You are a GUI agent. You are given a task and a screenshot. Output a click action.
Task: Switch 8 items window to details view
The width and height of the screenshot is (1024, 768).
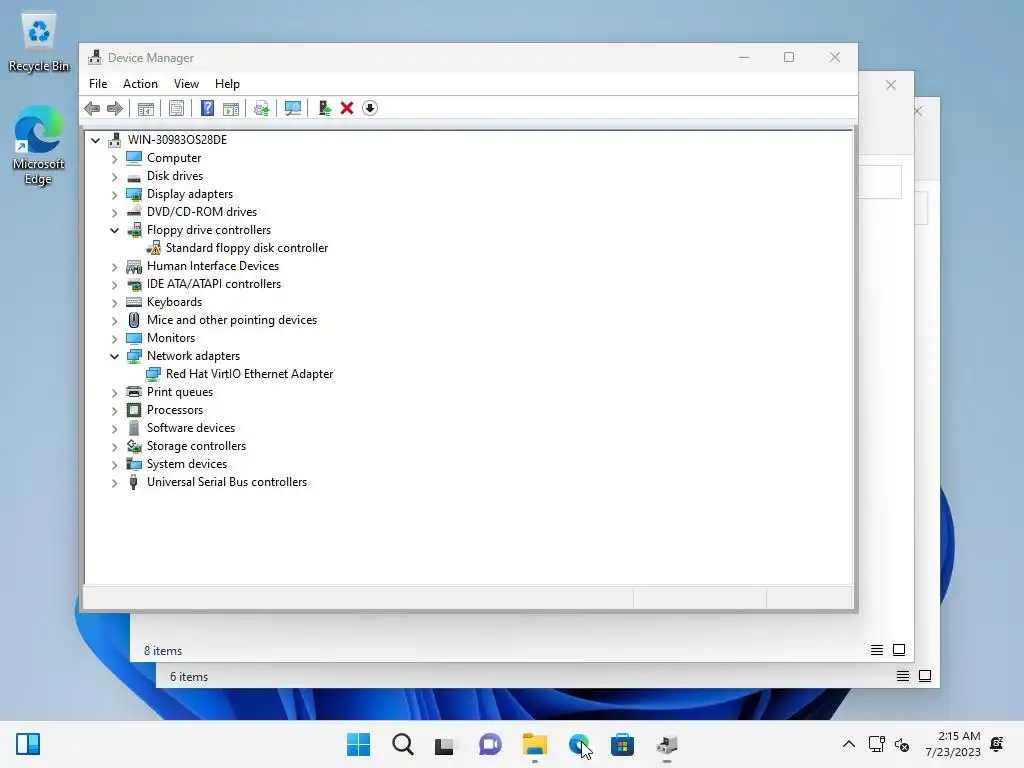pos(877,650)
